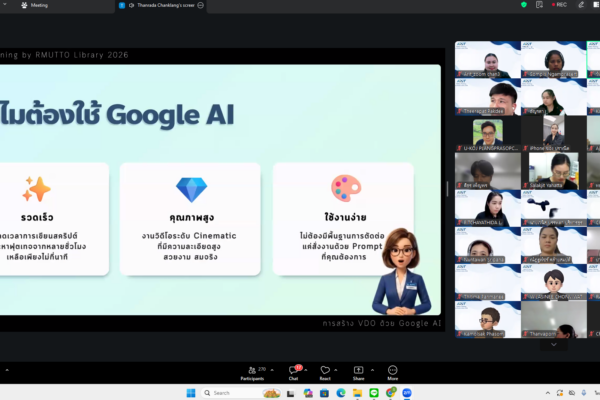Viewport: 600px width, 400px height.
Task: Show hidden system tray icons
Action: (548, 393)
